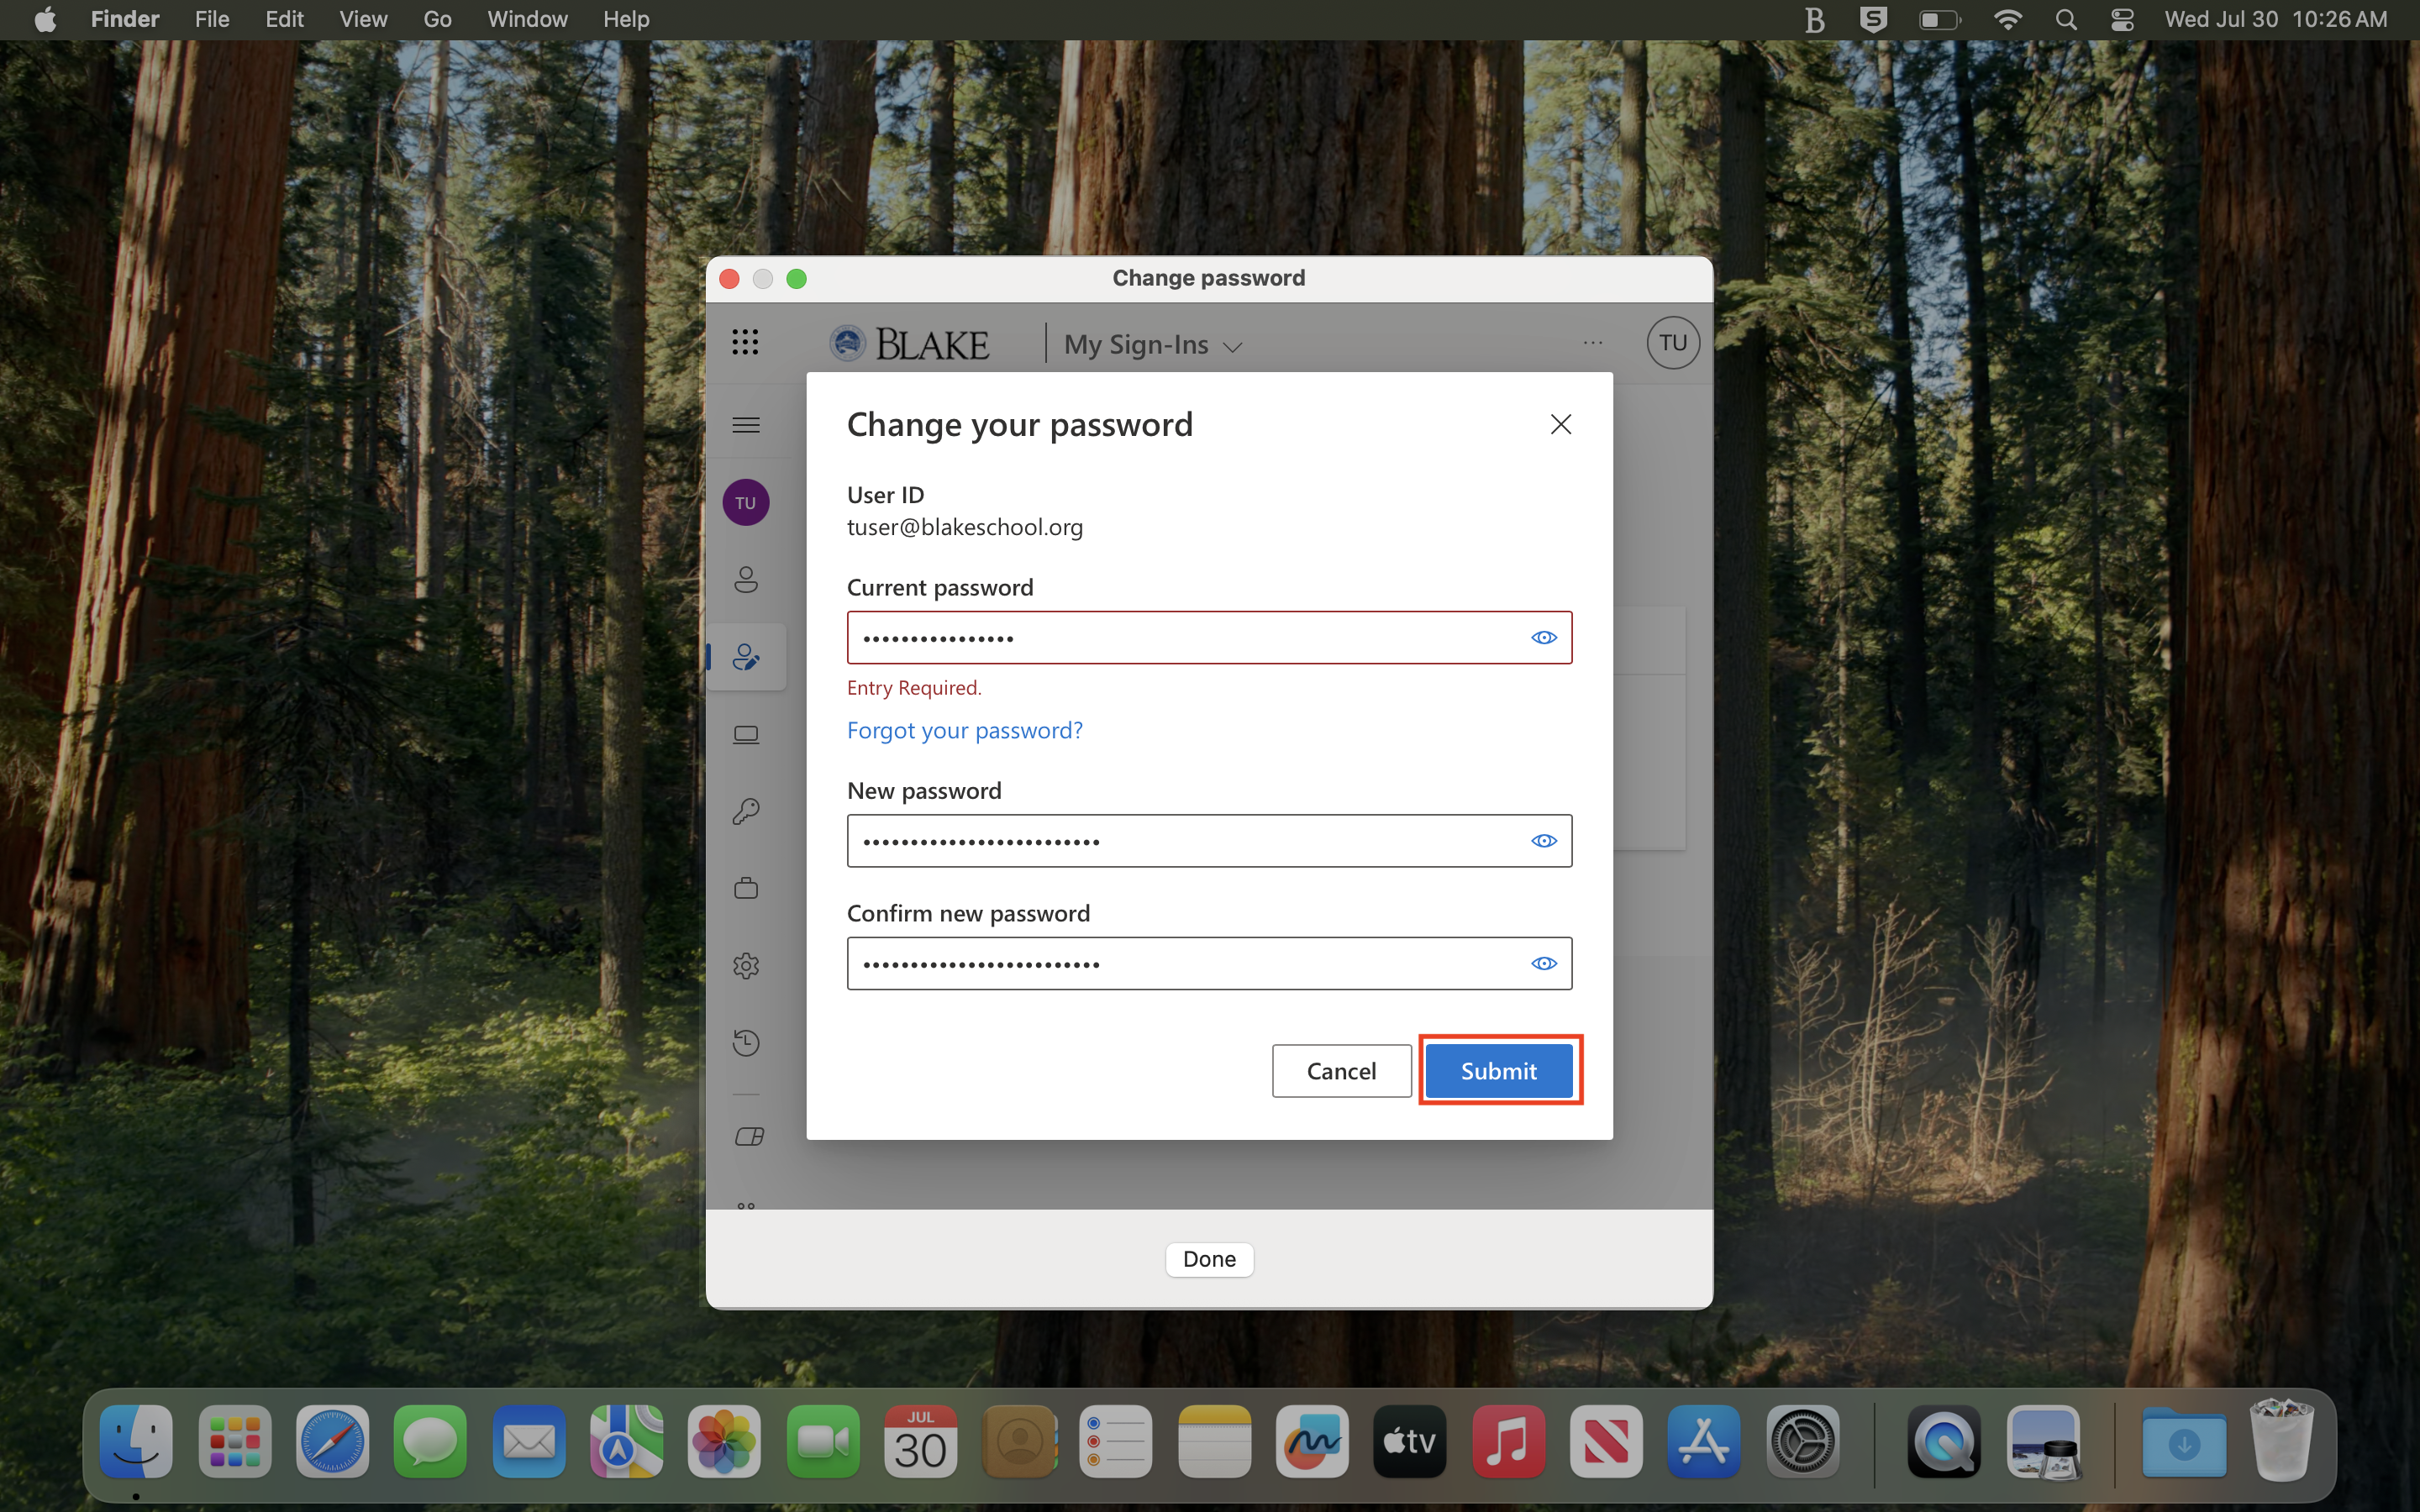Open the View menu

(363, 19)
